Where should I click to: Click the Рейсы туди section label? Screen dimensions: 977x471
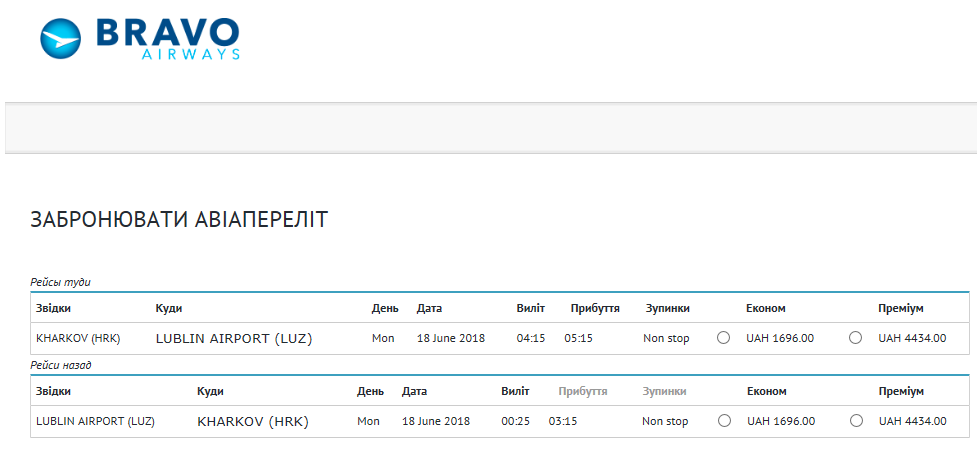pyautogui.click(x=61, y=282)
